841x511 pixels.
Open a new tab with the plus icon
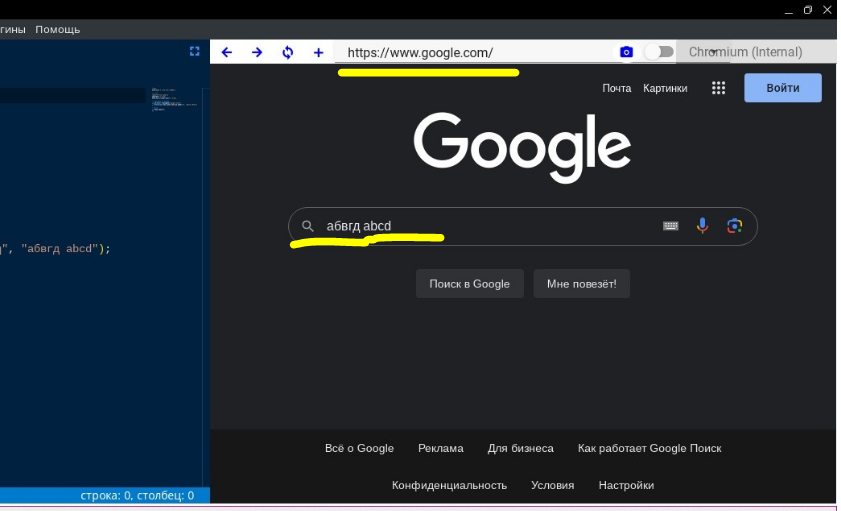(319, 52)
